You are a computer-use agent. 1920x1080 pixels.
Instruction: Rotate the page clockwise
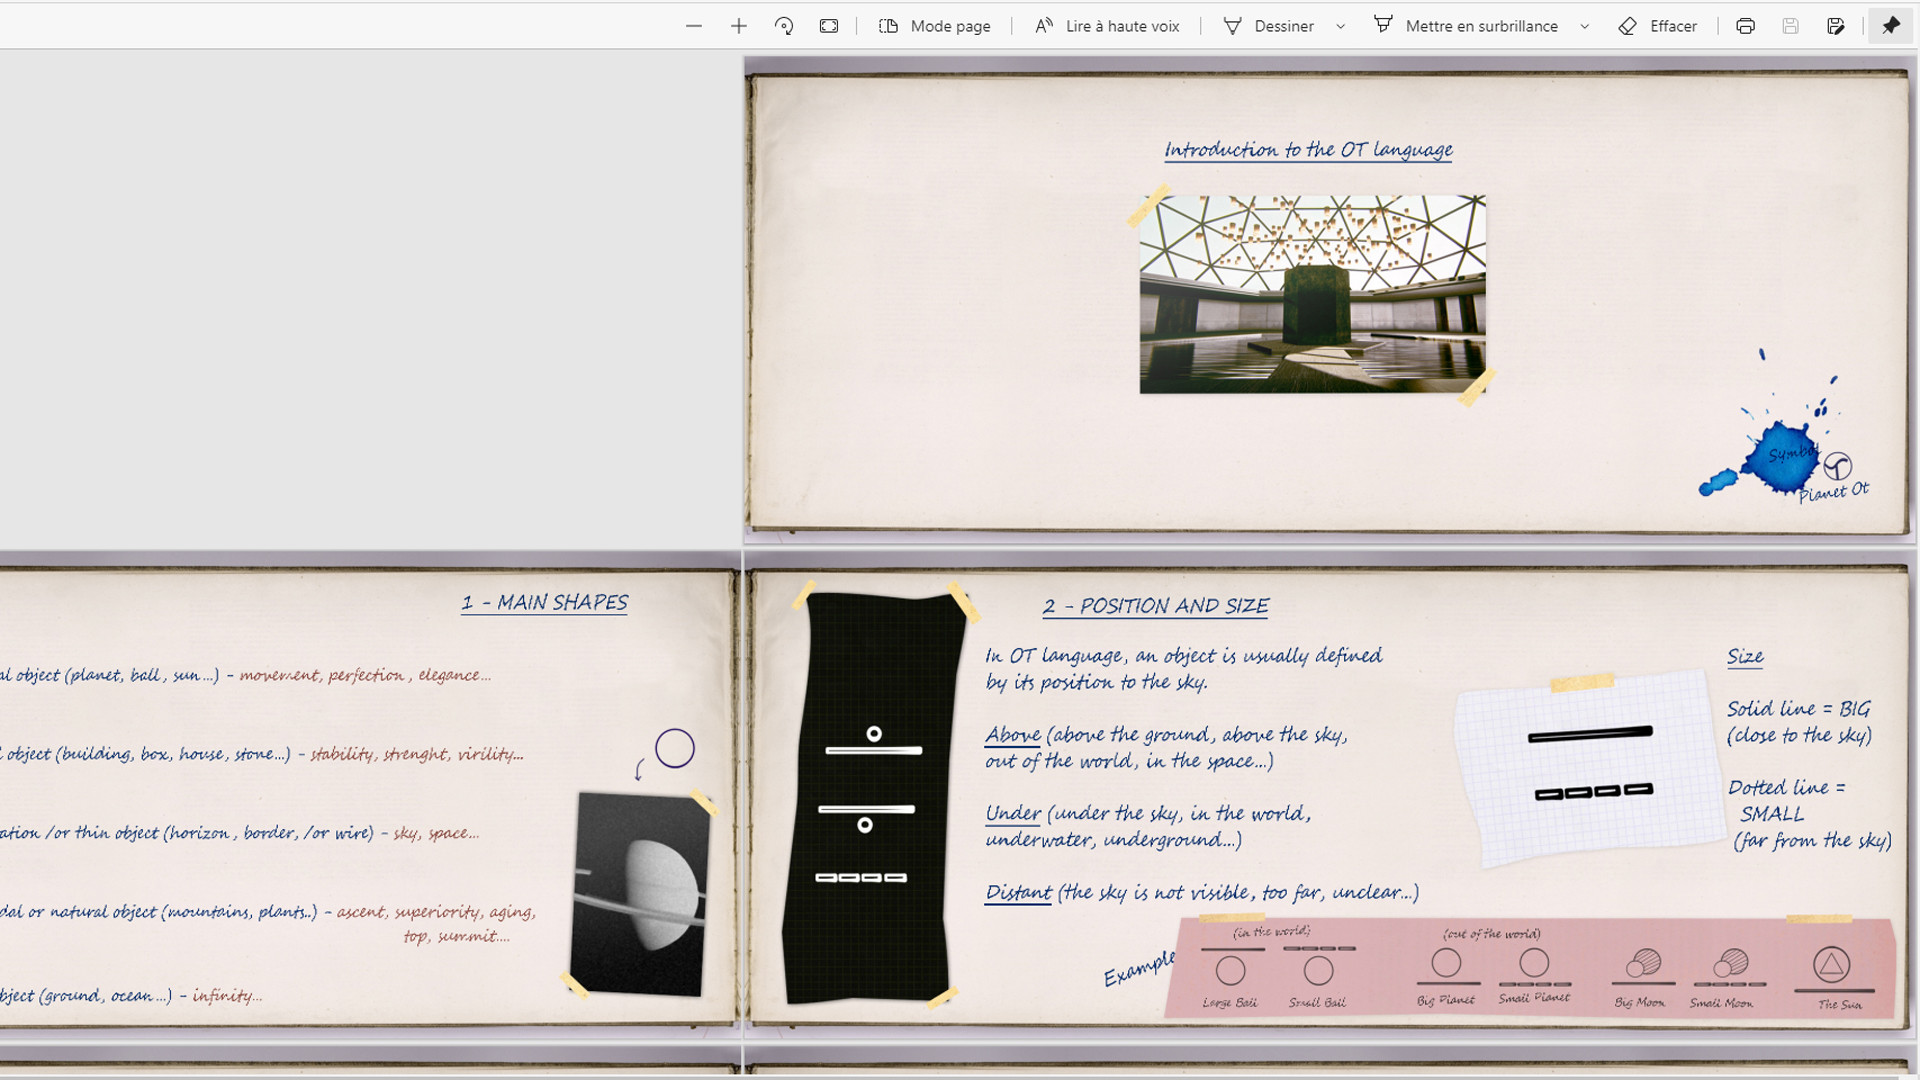784,26
